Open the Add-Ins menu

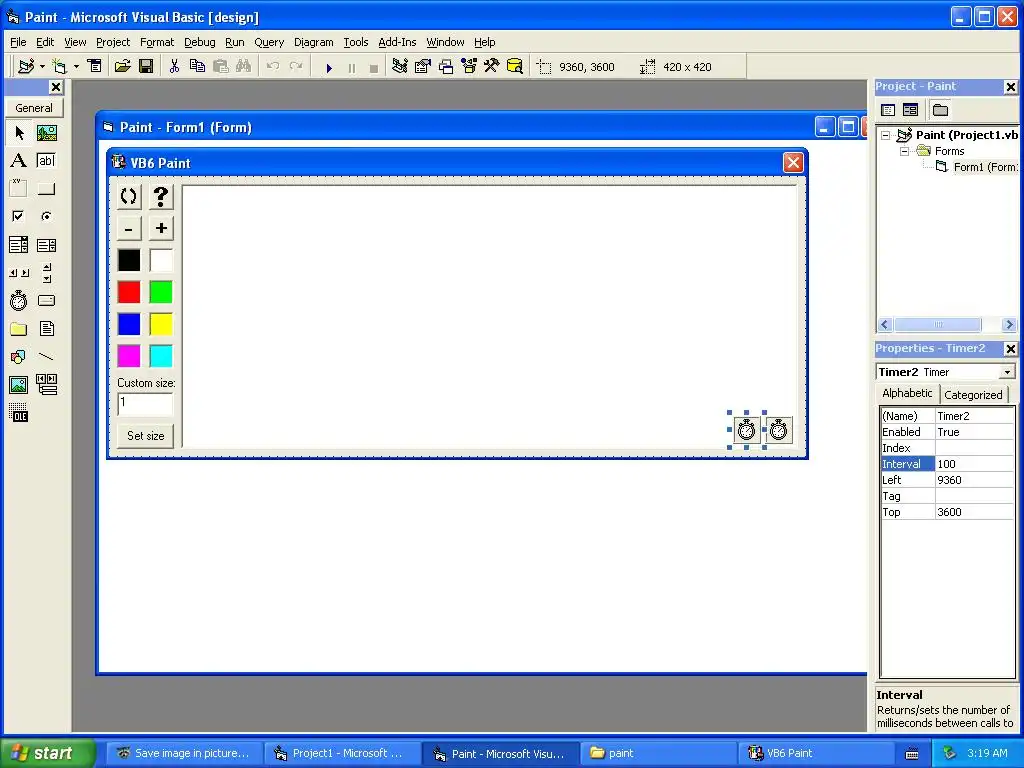tap(397, 42)
